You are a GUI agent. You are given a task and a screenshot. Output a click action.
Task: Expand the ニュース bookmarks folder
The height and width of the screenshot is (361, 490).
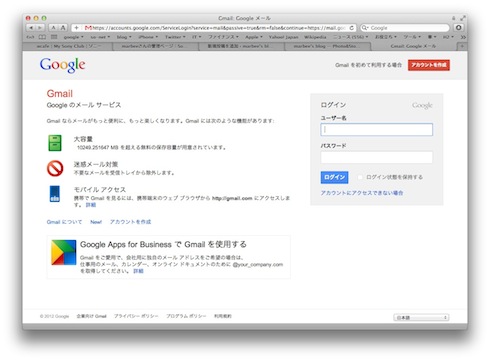point(351,37)
